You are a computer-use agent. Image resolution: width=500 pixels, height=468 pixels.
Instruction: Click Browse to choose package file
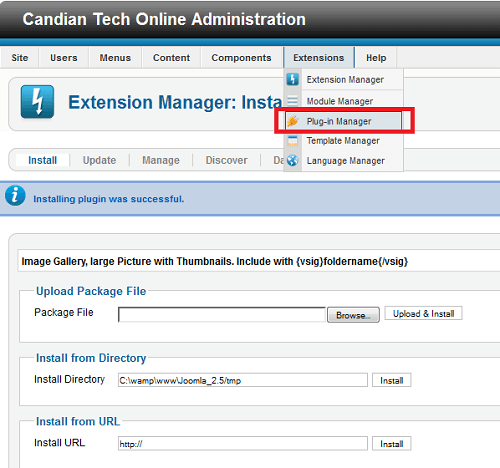[x=353, y=315]
